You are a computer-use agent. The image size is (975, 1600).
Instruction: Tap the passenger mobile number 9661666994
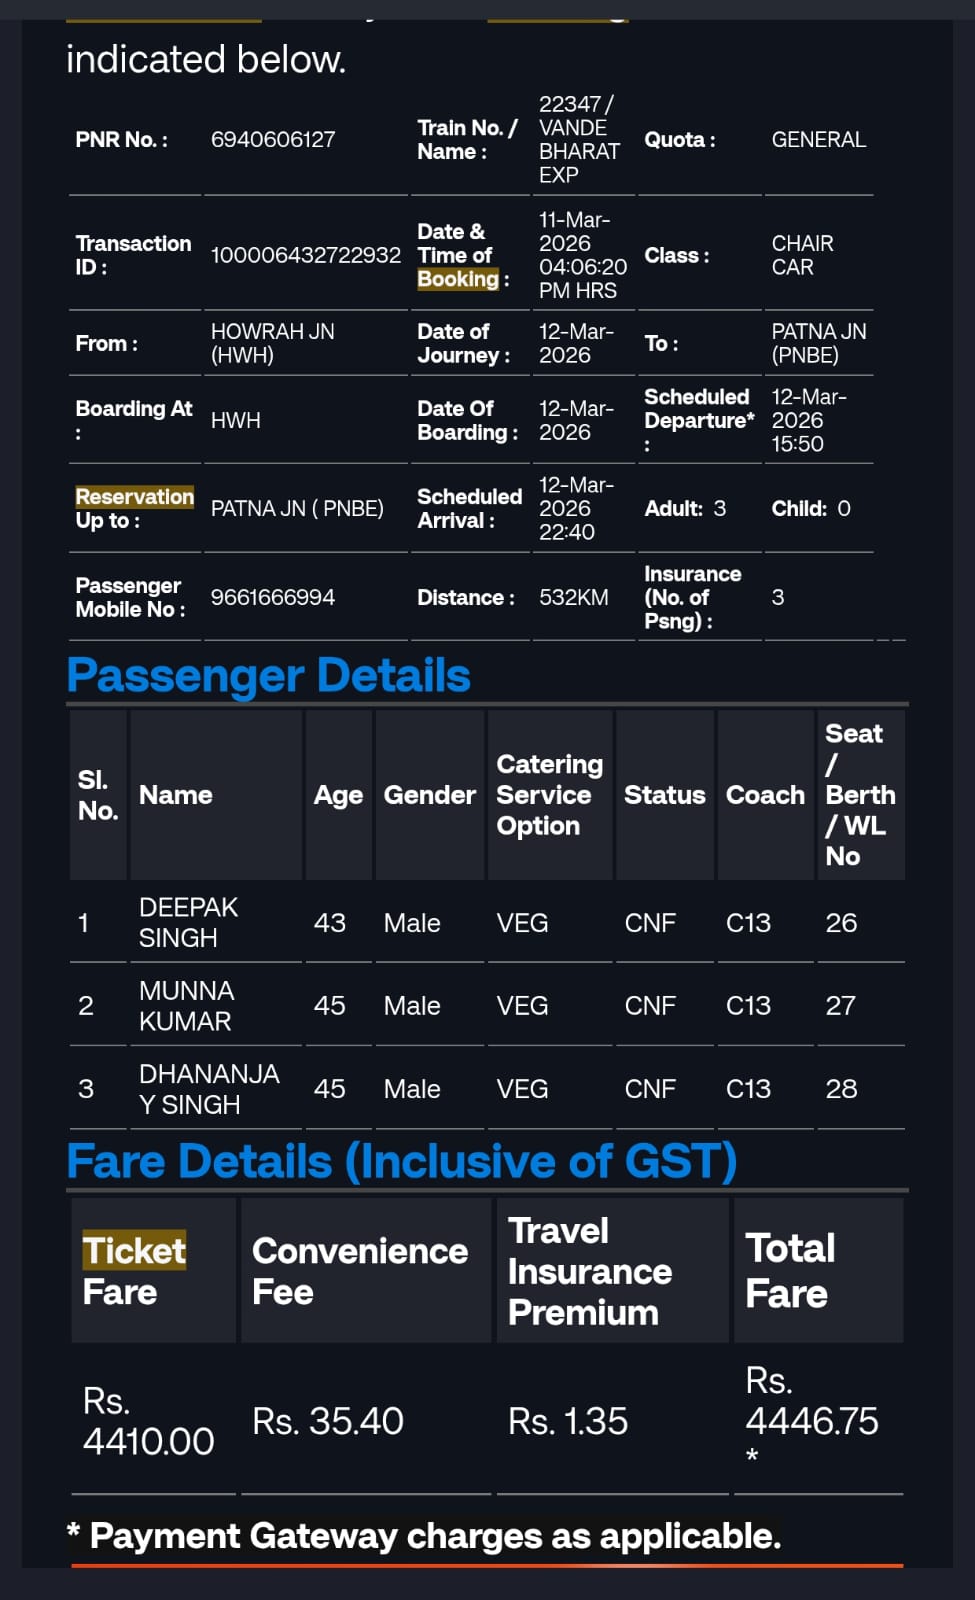[273, 598]
